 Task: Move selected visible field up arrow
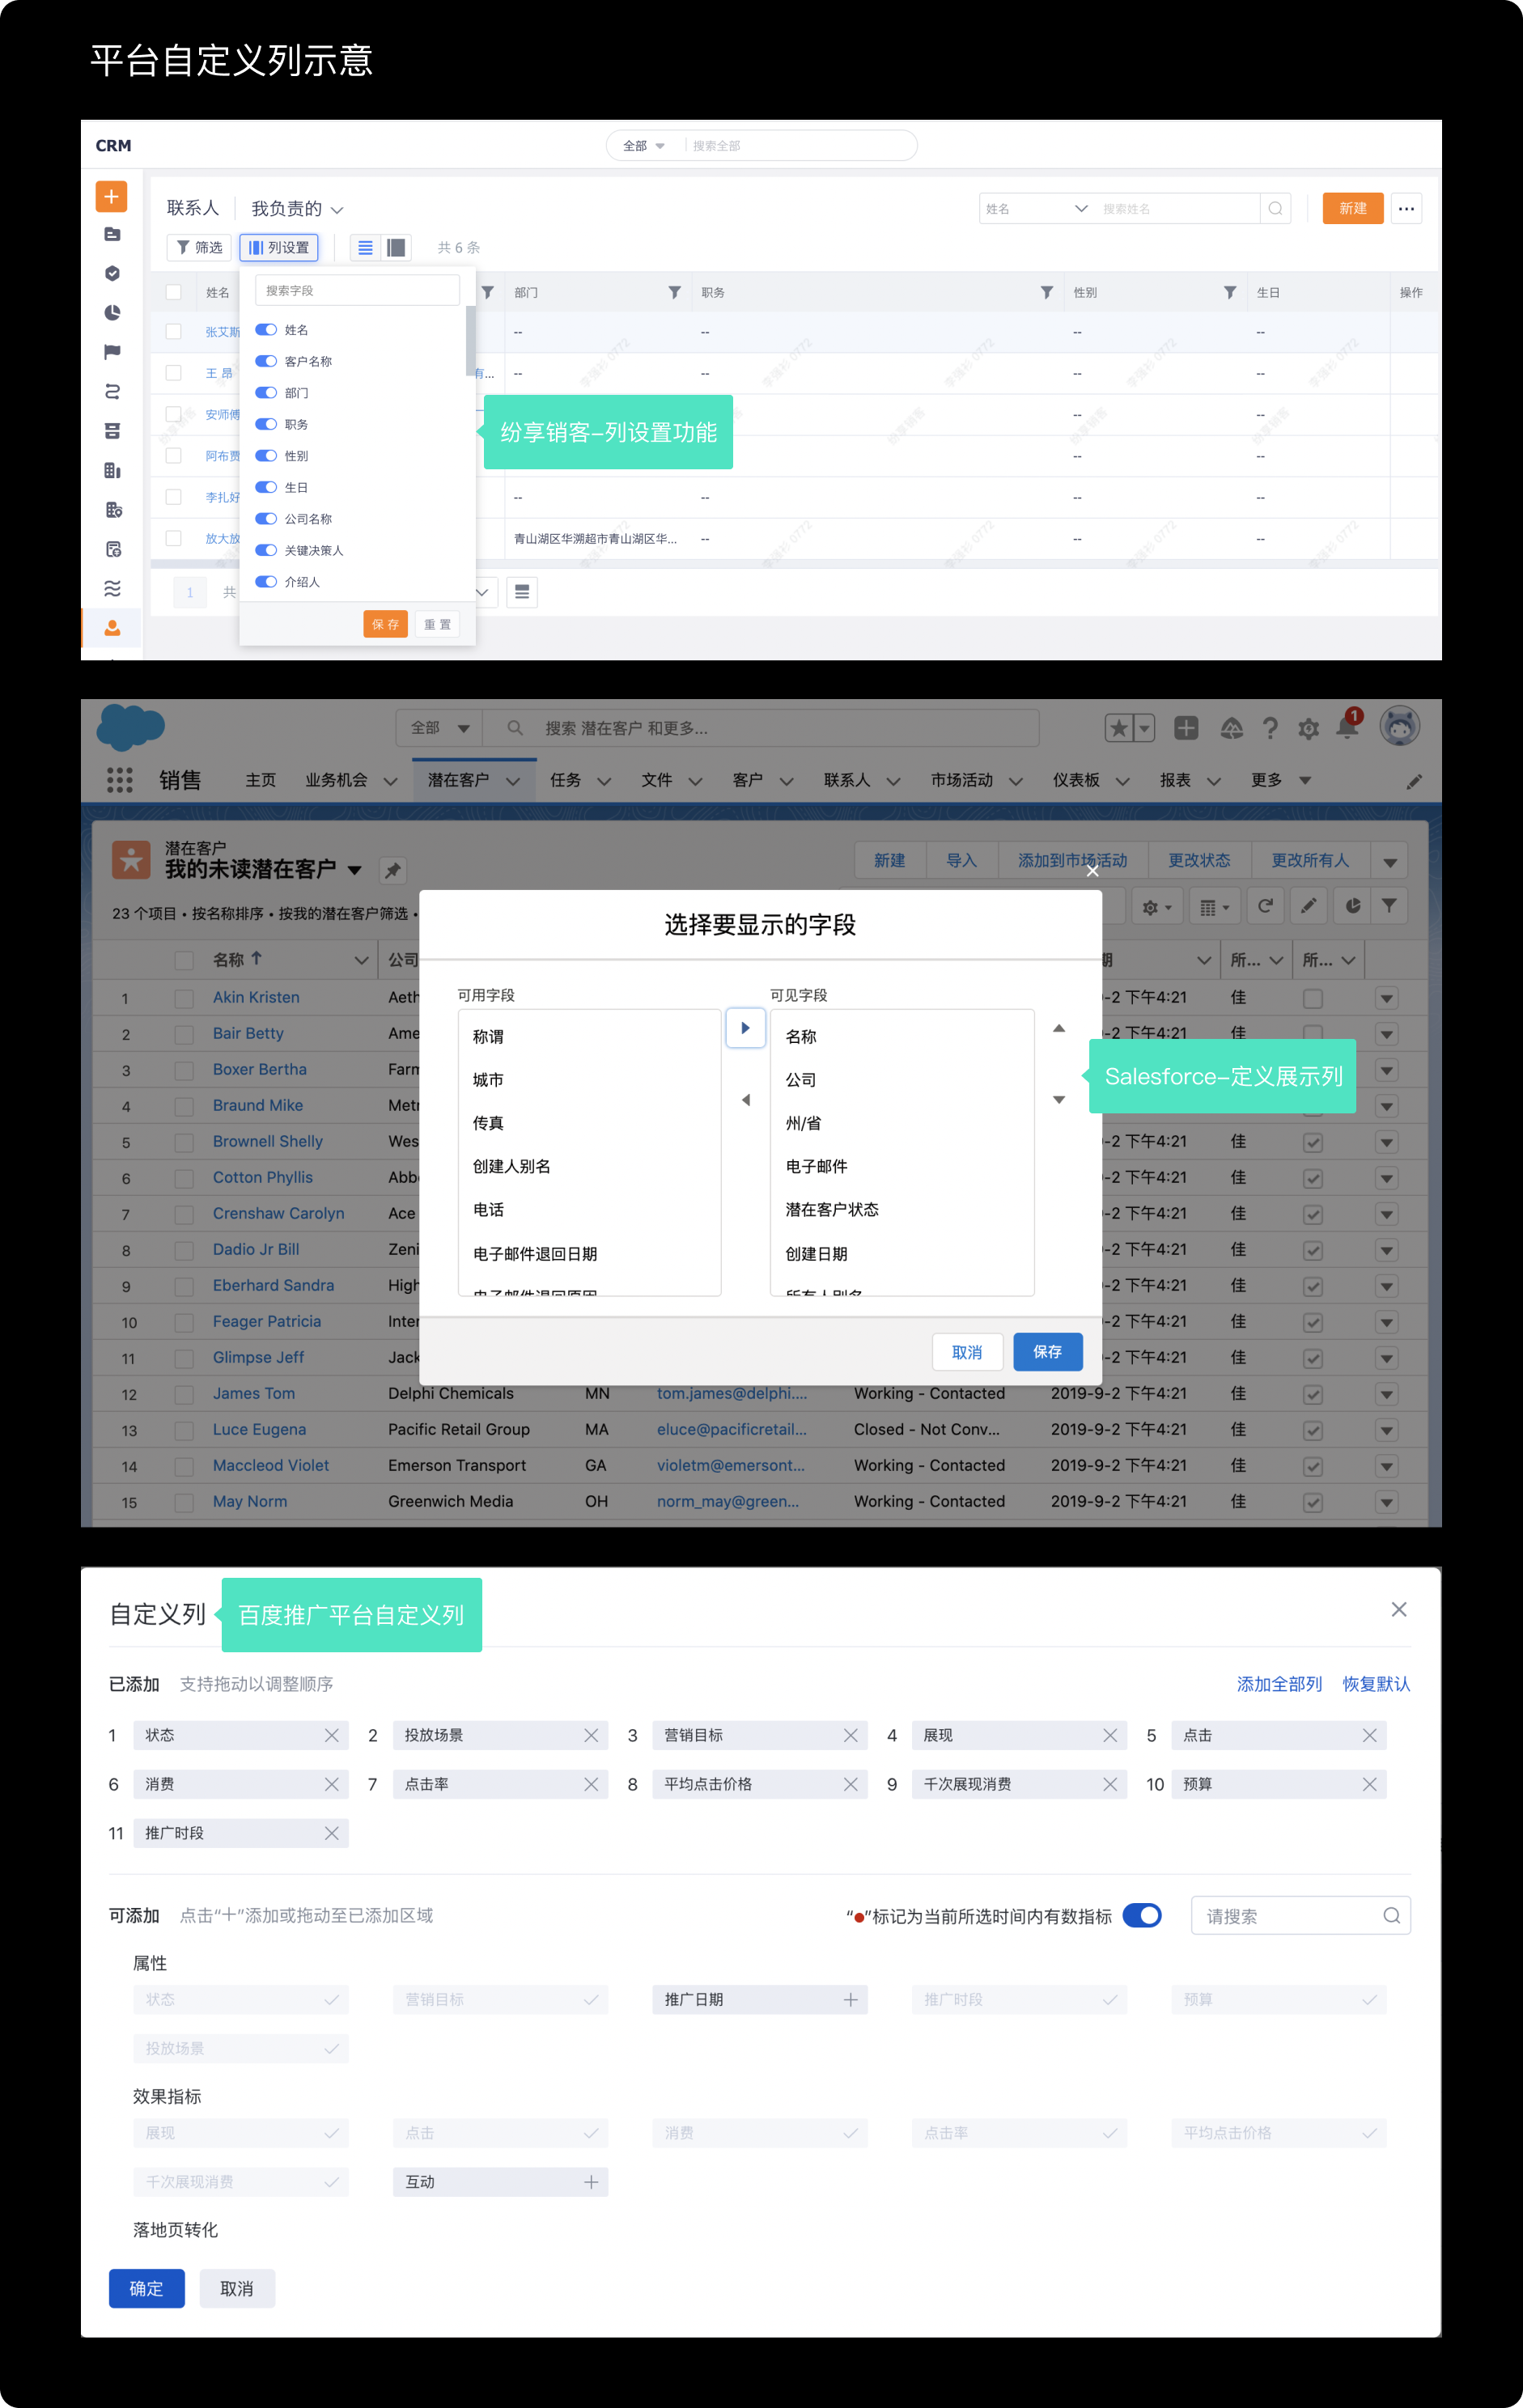pos(1059,1028)
